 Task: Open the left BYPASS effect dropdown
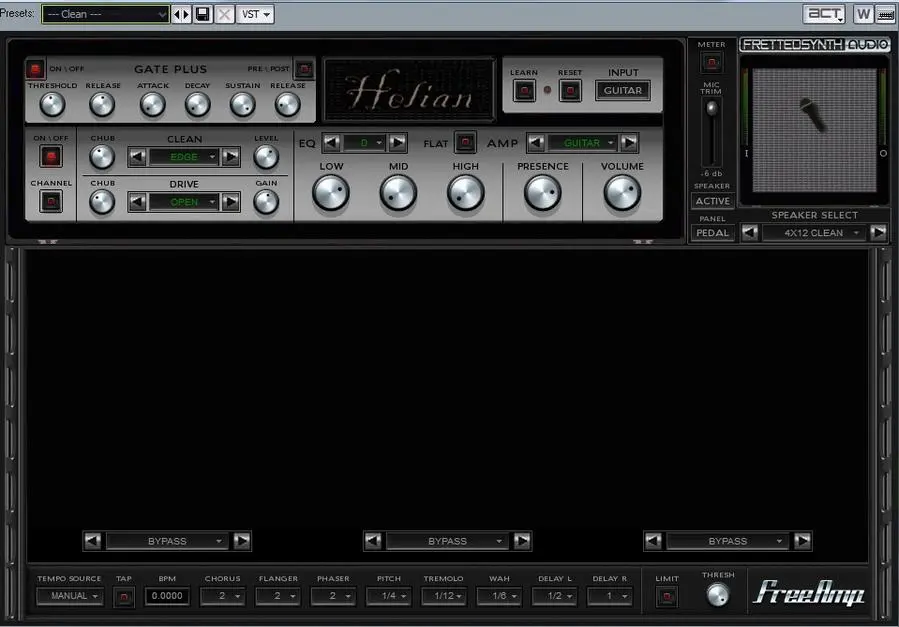point(167,540)
